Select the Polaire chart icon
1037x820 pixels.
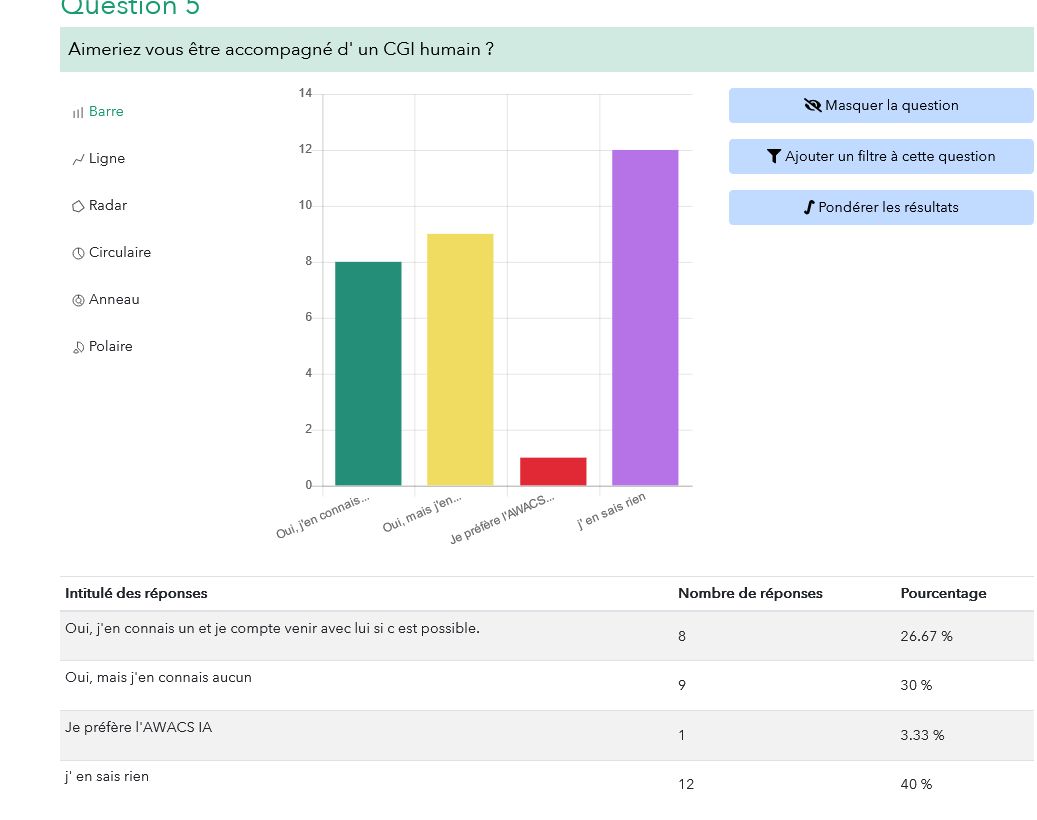pyautogui.click(x=78, y=348)
